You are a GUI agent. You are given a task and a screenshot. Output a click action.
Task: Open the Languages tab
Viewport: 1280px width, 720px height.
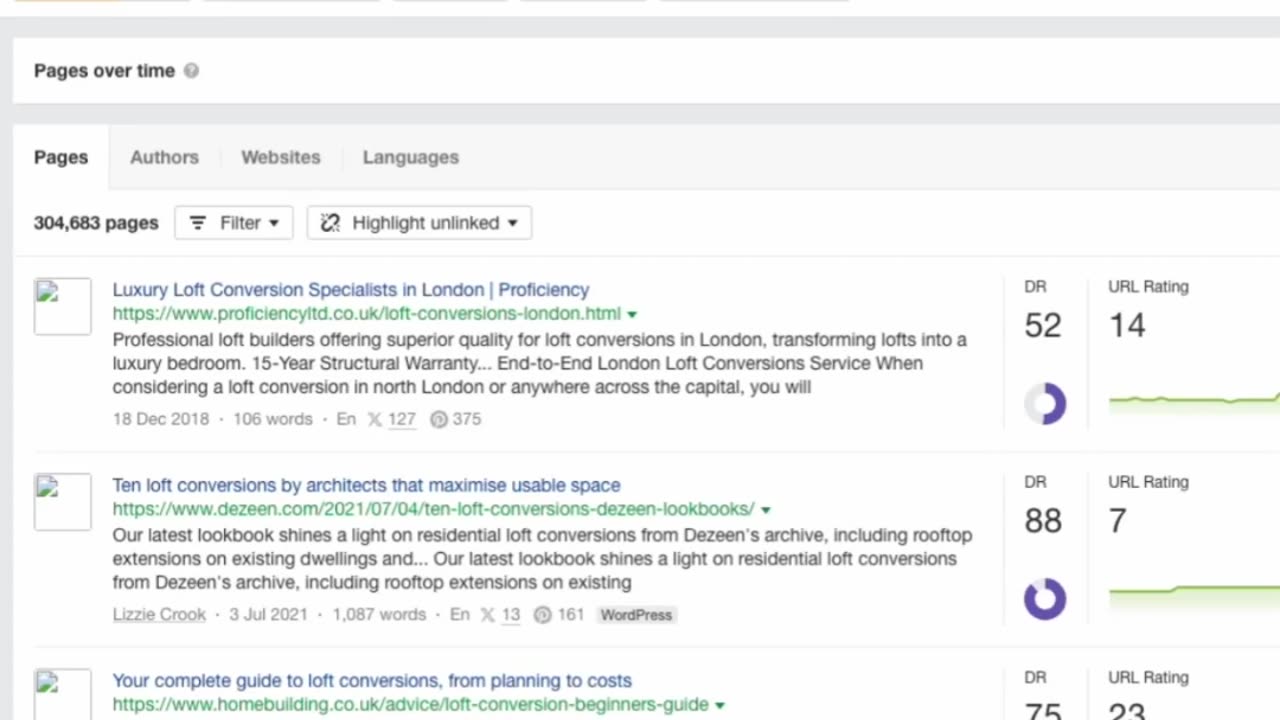411,157
